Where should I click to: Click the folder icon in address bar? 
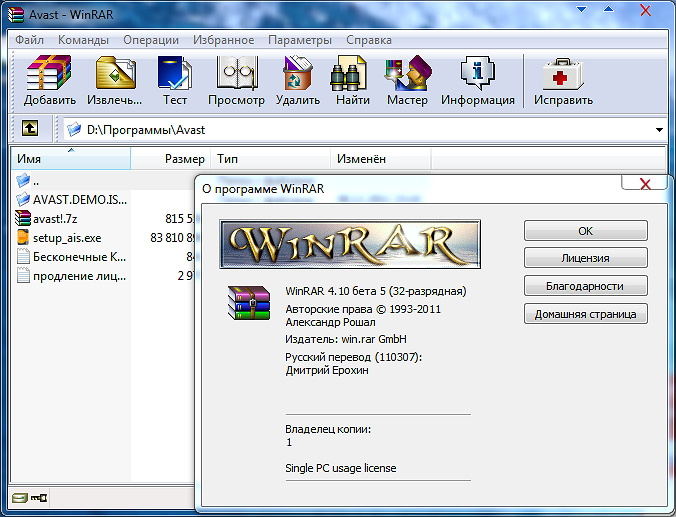pos(74,129)
